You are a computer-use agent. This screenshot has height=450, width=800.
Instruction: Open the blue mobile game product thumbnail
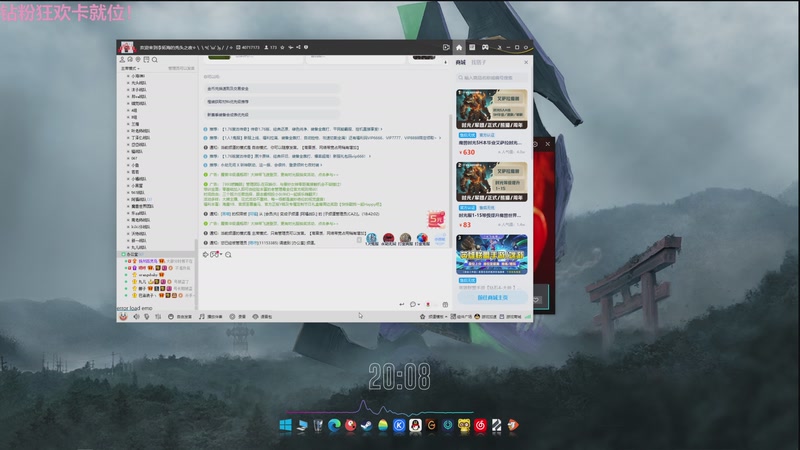pos(492,255)
